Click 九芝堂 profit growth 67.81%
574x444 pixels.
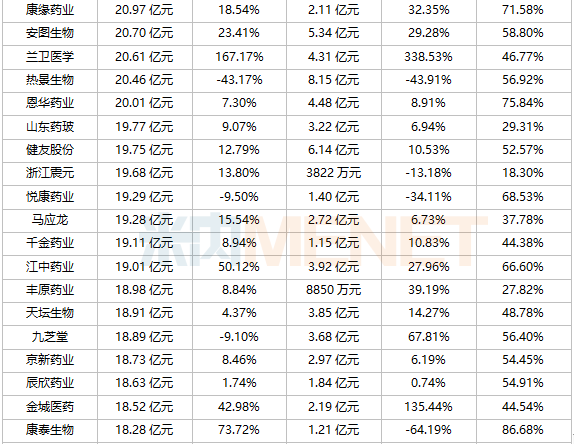(x=428, y=336)
